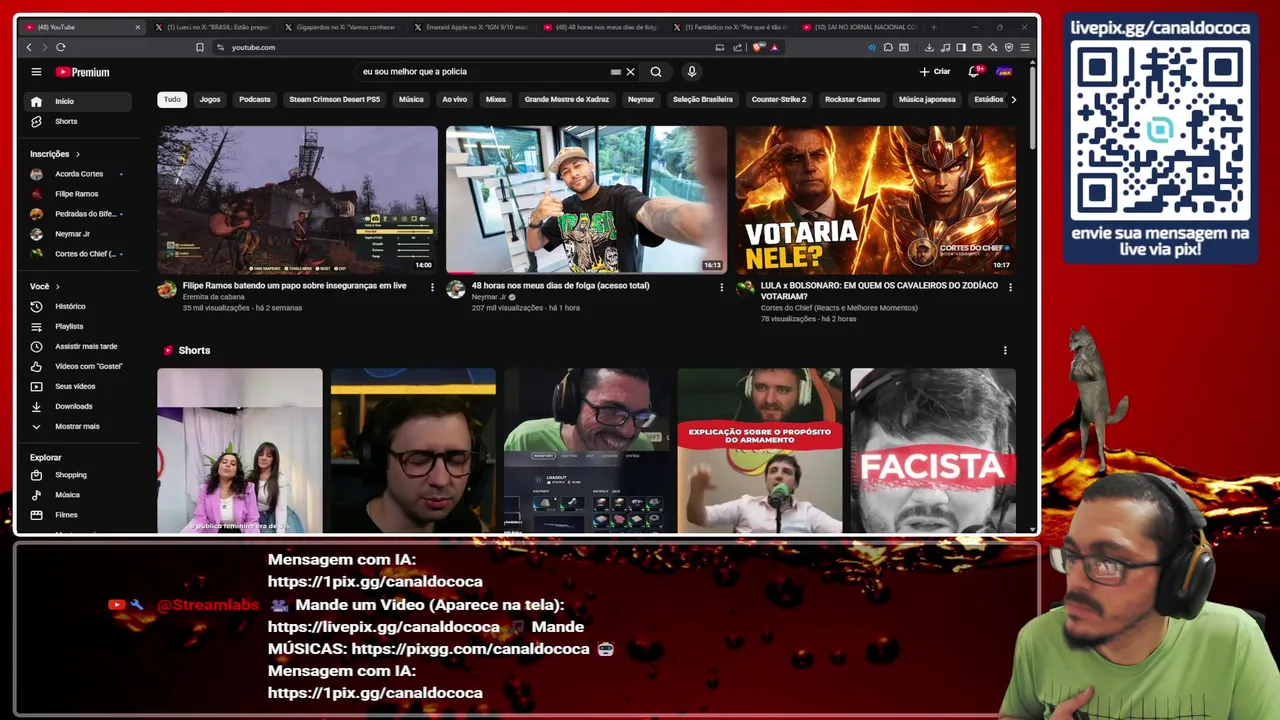Open the Filipe Ramos subscription
This screenshot has width=1280, height=720.
[78, 194]
